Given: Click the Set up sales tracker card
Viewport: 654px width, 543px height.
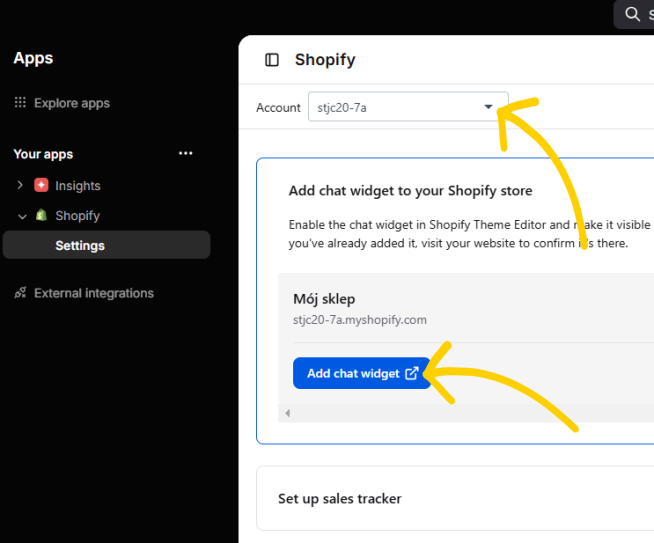Looking at the screenshot, I should [x=455, y=498].
